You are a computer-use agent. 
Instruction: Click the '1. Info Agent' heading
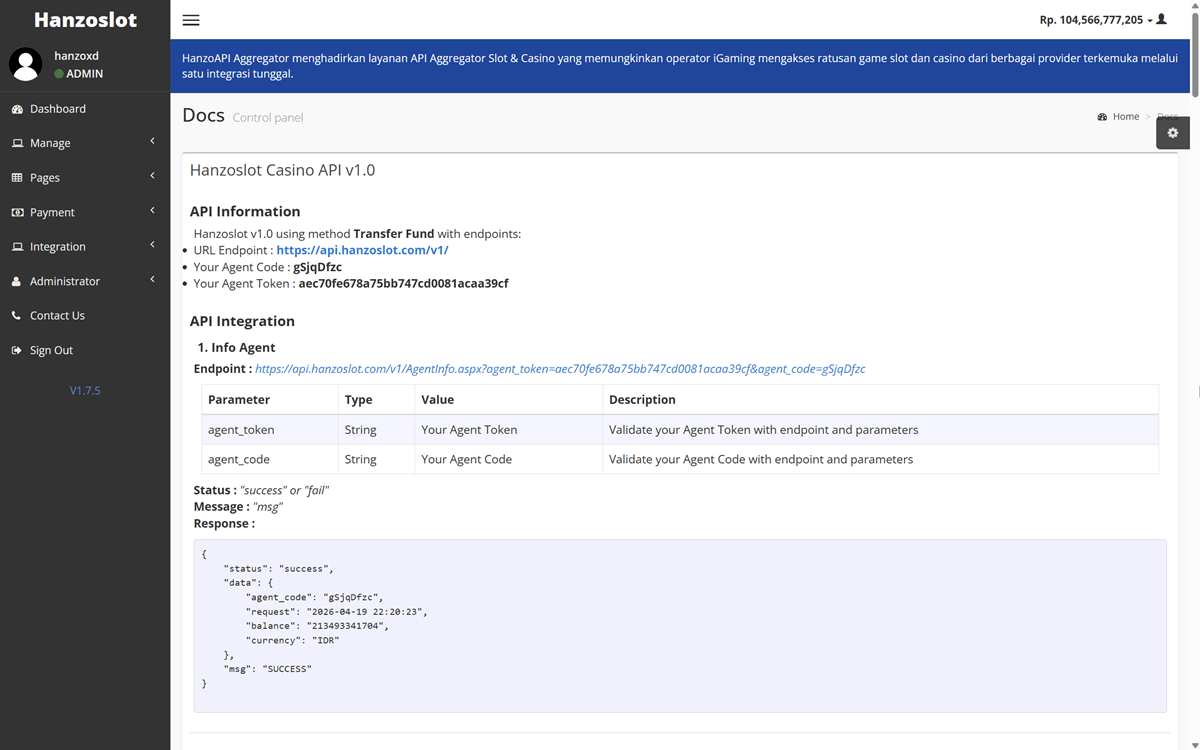(236, 348)
